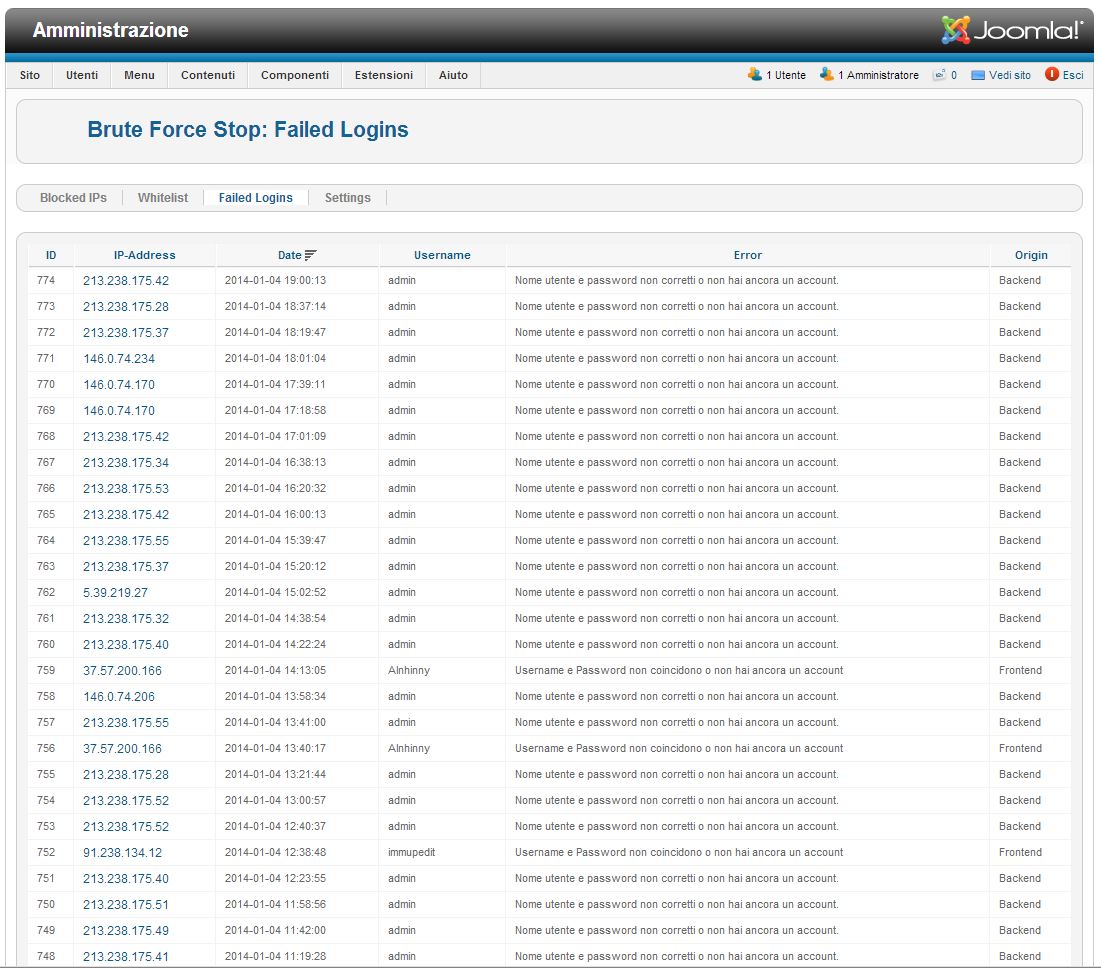This screenshot has height=968, width=1101.
Task: Click the red Esci logout icon
Action: click(1051, 74)
